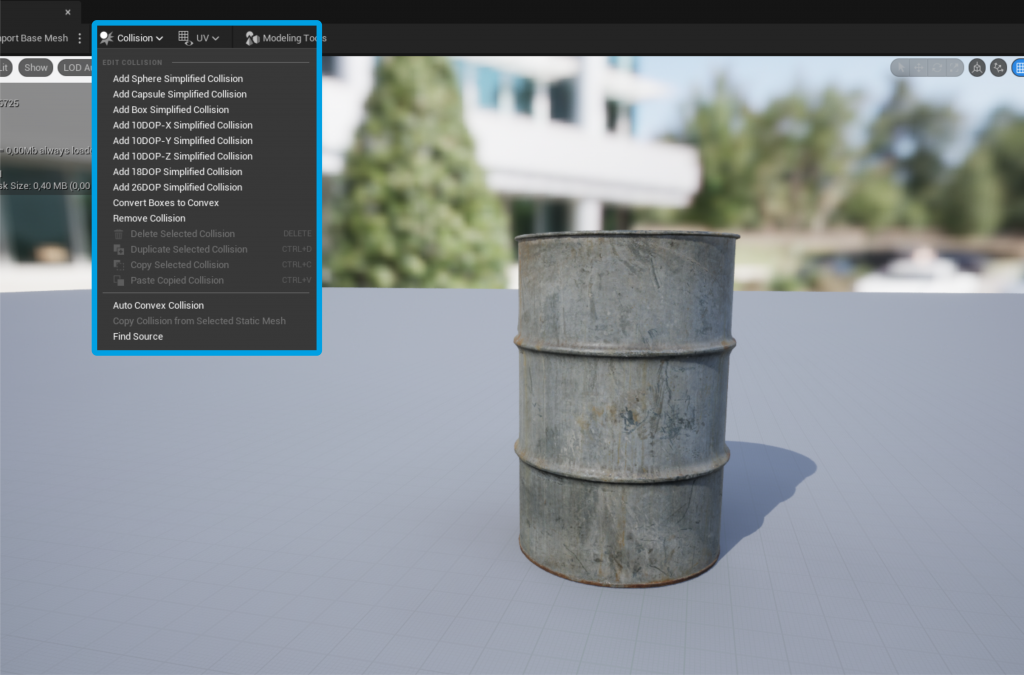Click the clipboard icon beside Paste Copied Collision

118,281
